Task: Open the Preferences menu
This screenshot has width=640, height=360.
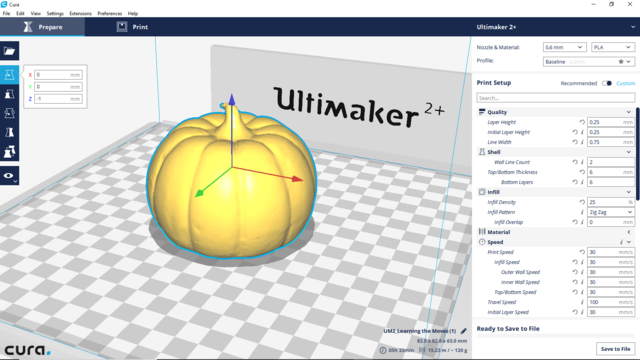Action: click(110, 13)
